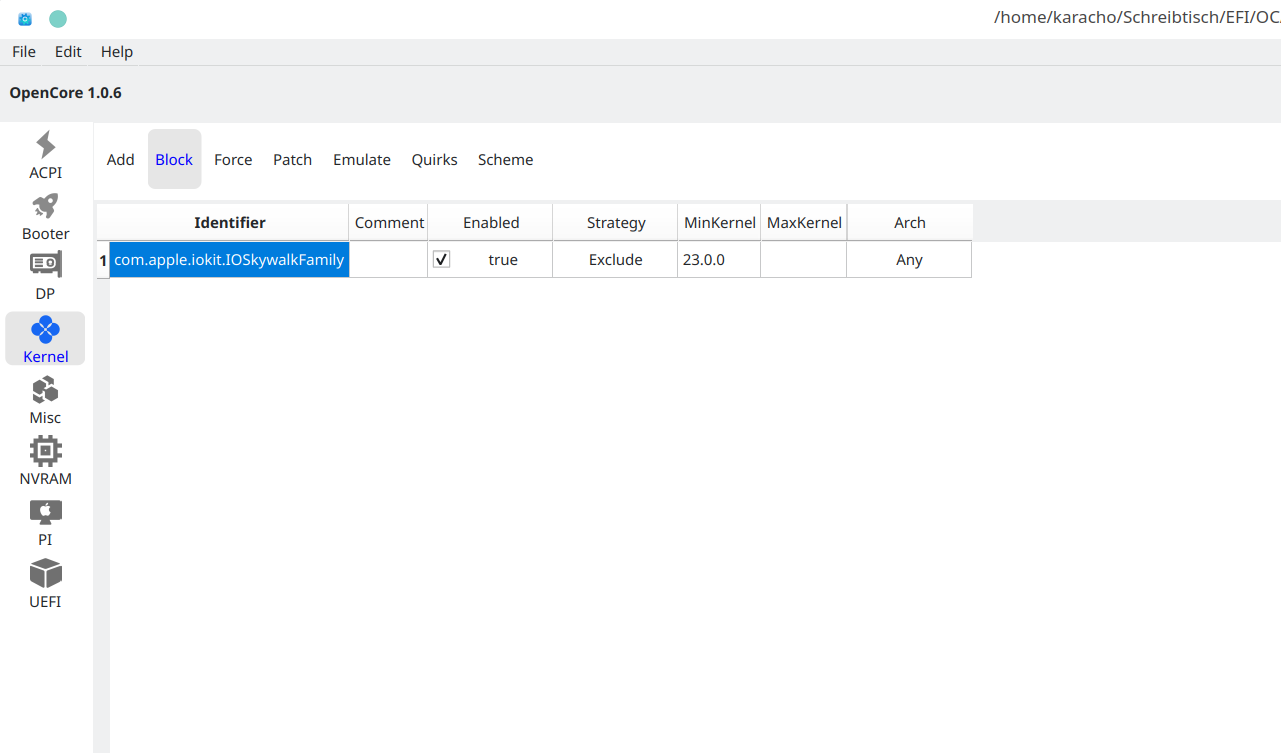Sort by the Identifier column header

[x=230, y=223]
